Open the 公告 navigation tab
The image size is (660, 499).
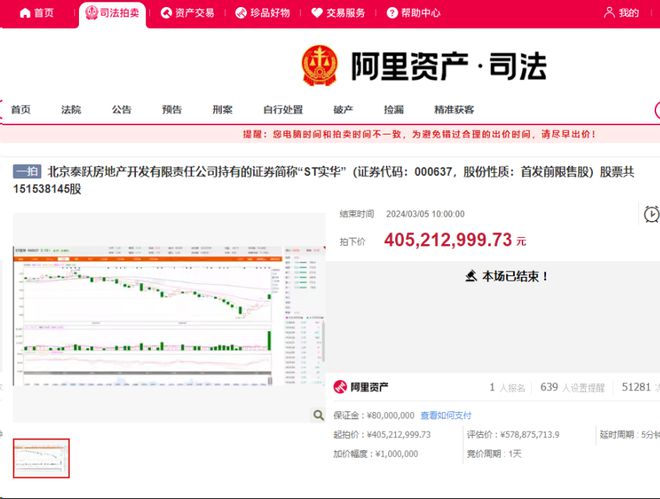tap(122, 110)
